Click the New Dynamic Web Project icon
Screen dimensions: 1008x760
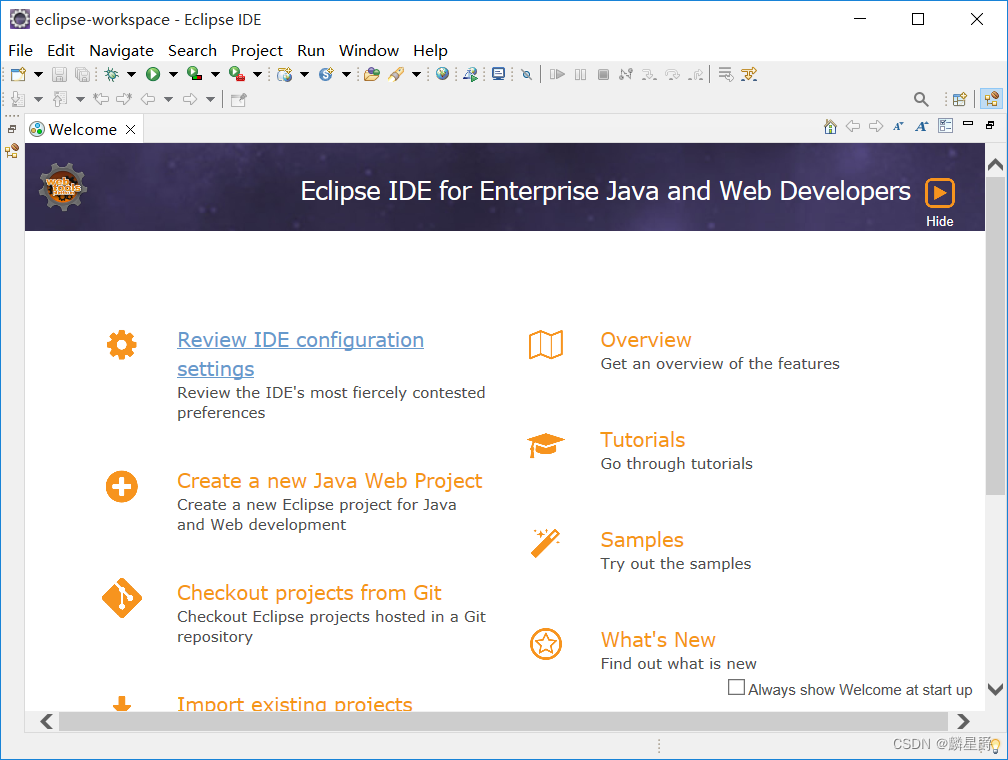click(285, 75)
